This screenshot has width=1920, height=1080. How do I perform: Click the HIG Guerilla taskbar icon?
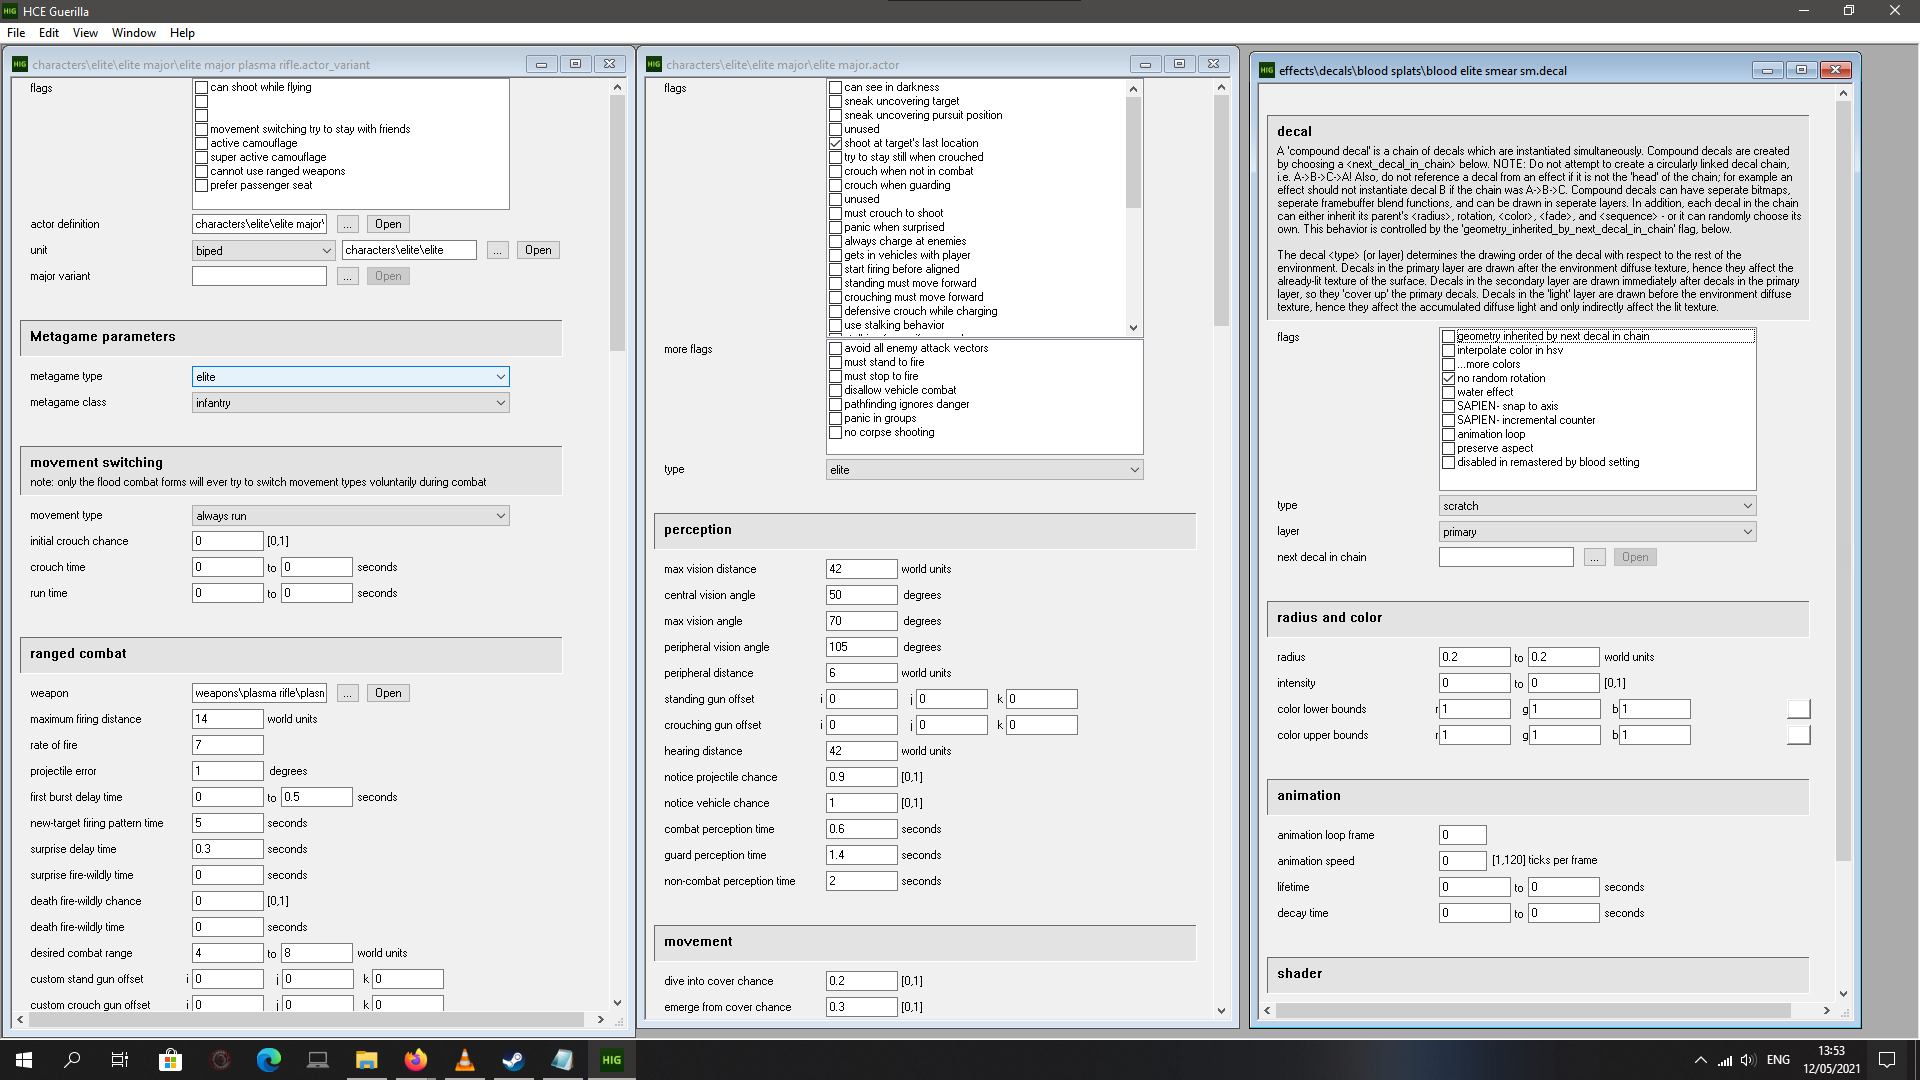point(611,1060)
